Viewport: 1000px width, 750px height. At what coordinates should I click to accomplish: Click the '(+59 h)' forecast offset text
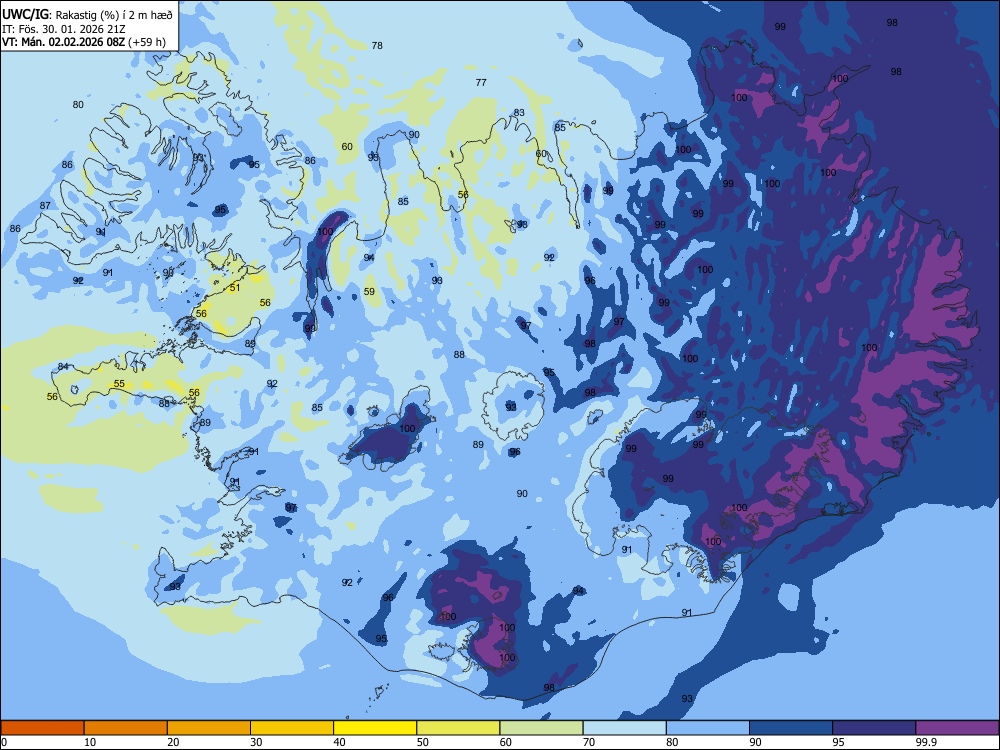(x=147, y=42)
